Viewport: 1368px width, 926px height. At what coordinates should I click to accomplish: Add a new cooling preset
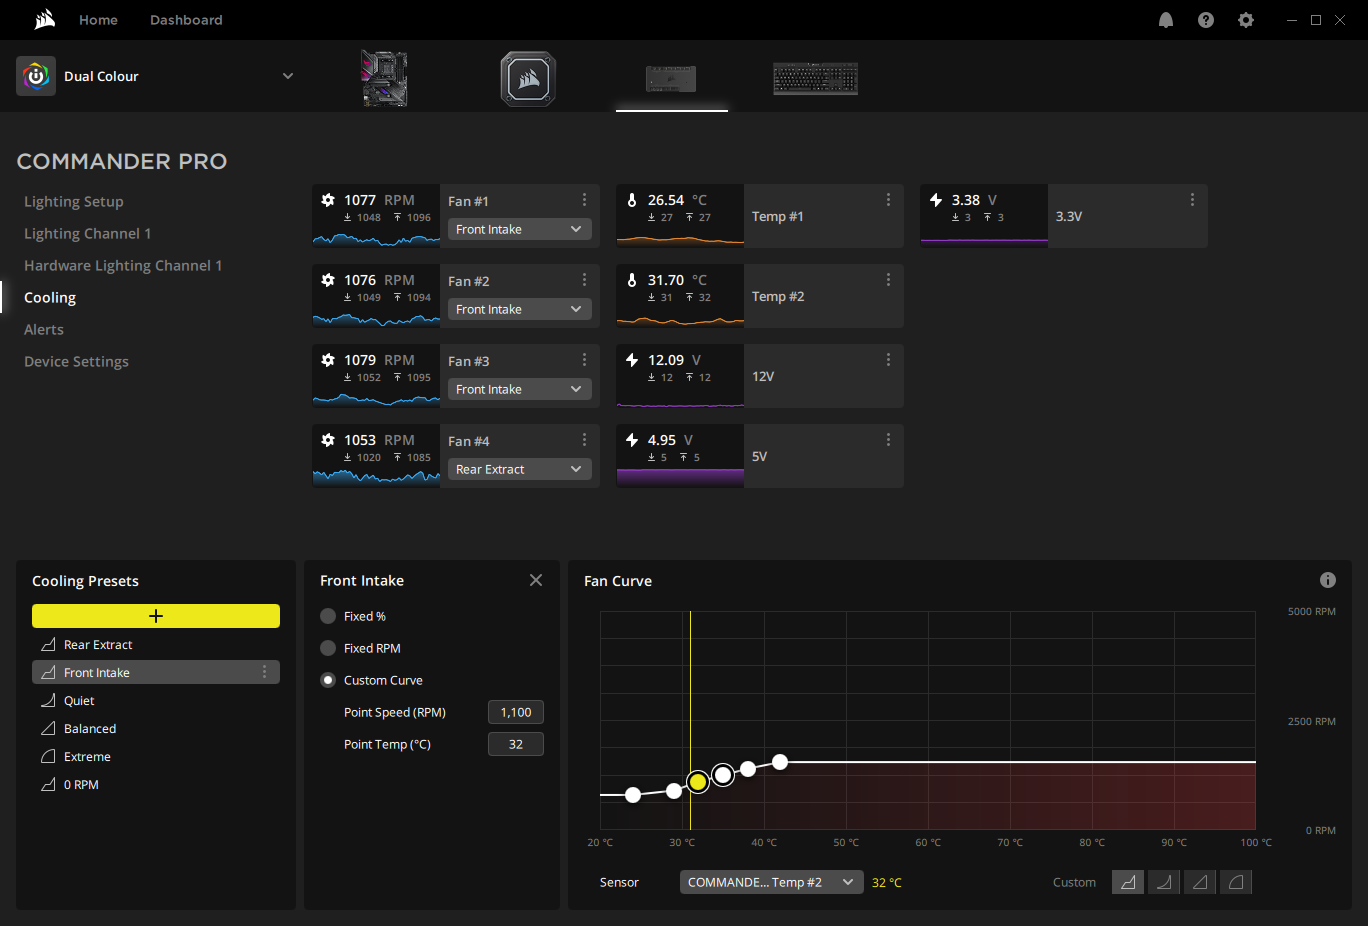point(156,616)
